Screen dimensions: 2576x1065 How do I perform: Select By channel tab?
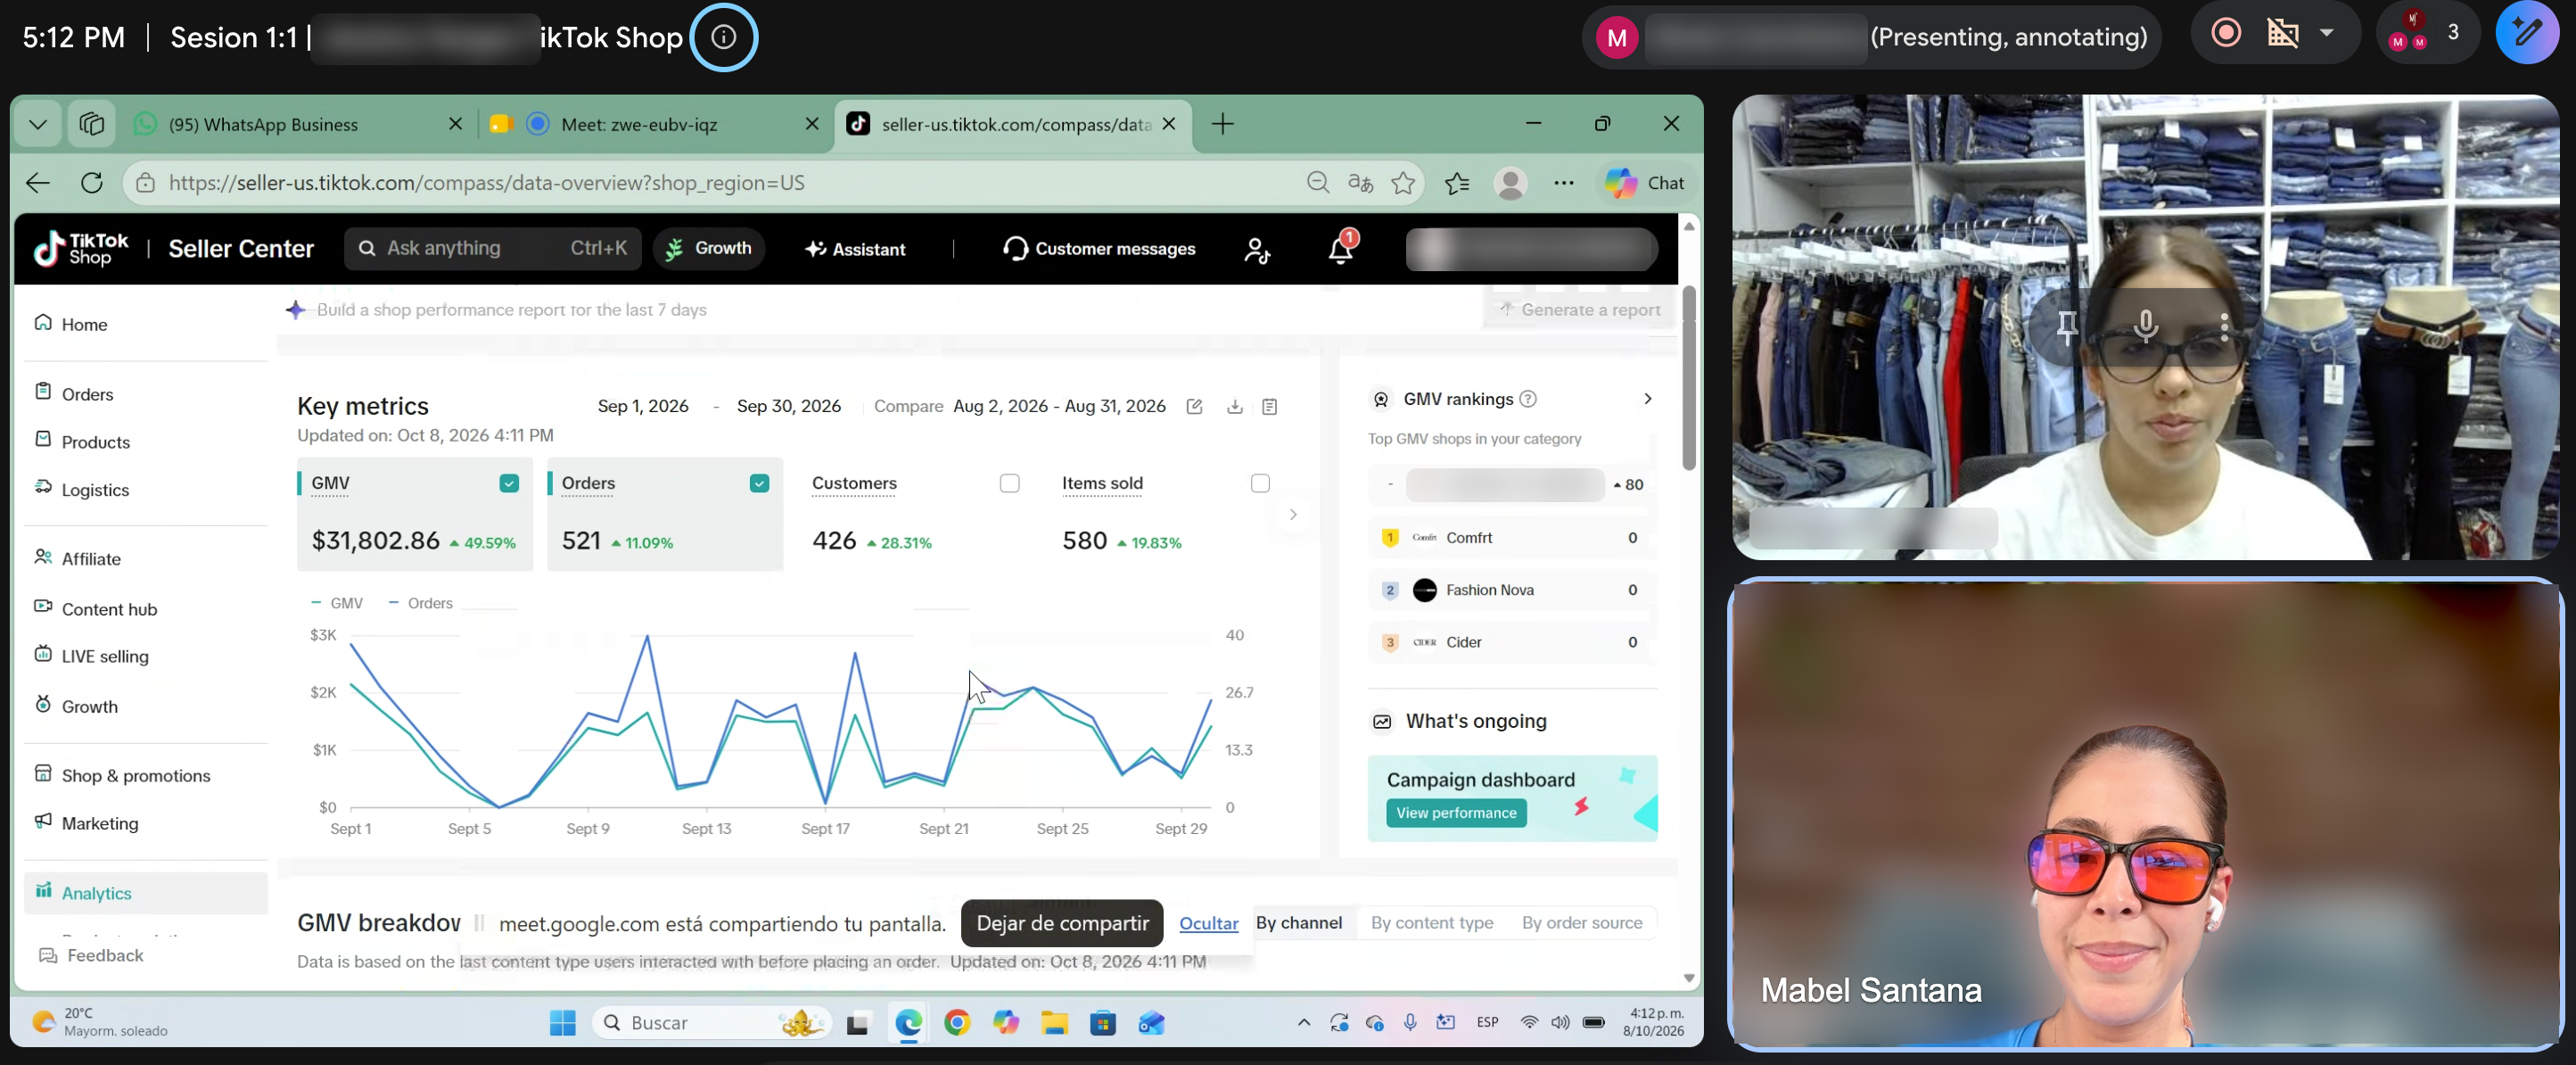(x=1298, y=923)
